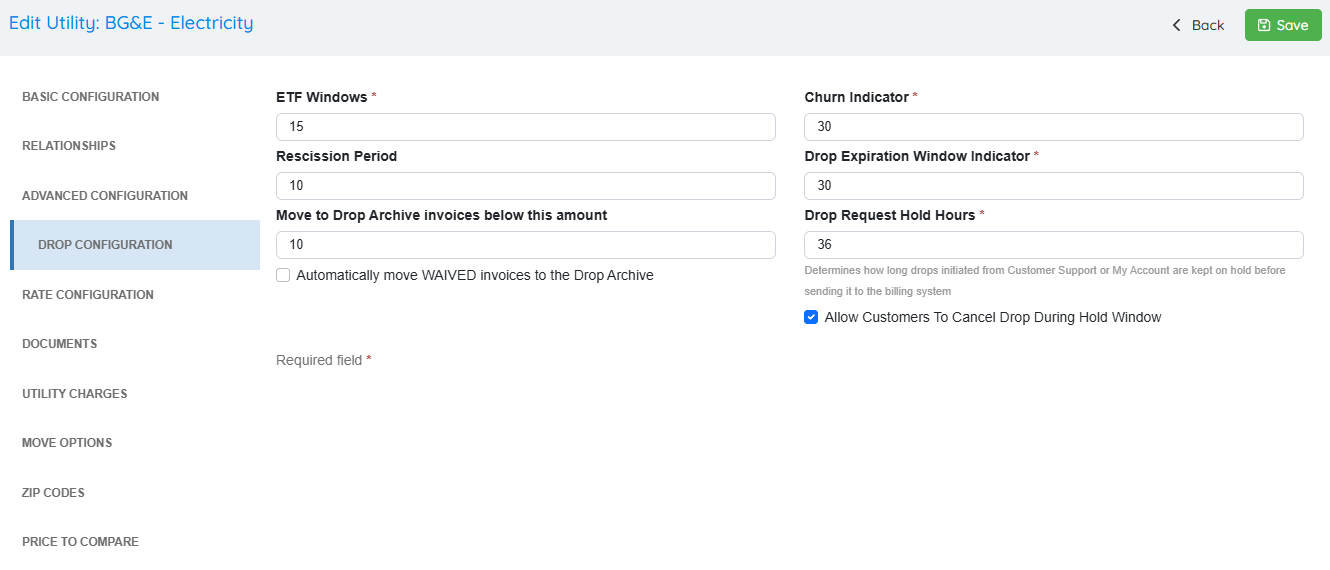Go to the Rate Configuration tab
The image size is (1330, 570).
click(88, 295)
